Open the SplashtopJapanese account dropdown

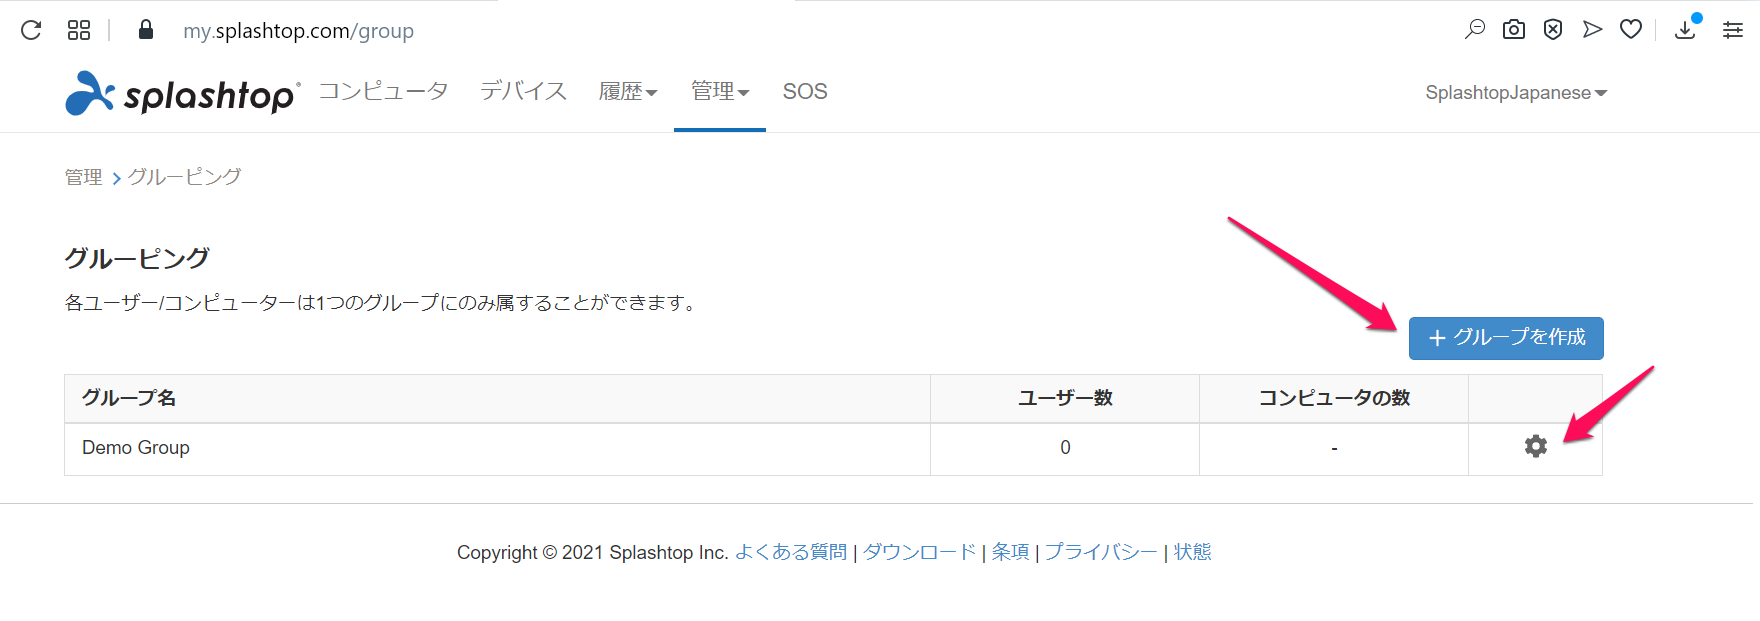[x=1515, y=93]
